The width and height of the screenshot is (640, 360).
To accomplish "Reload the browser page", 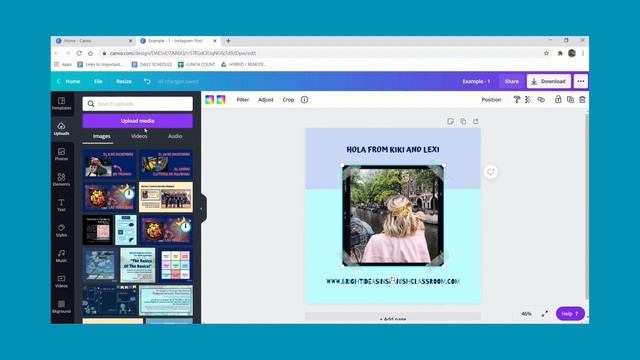I will point(79,53).
